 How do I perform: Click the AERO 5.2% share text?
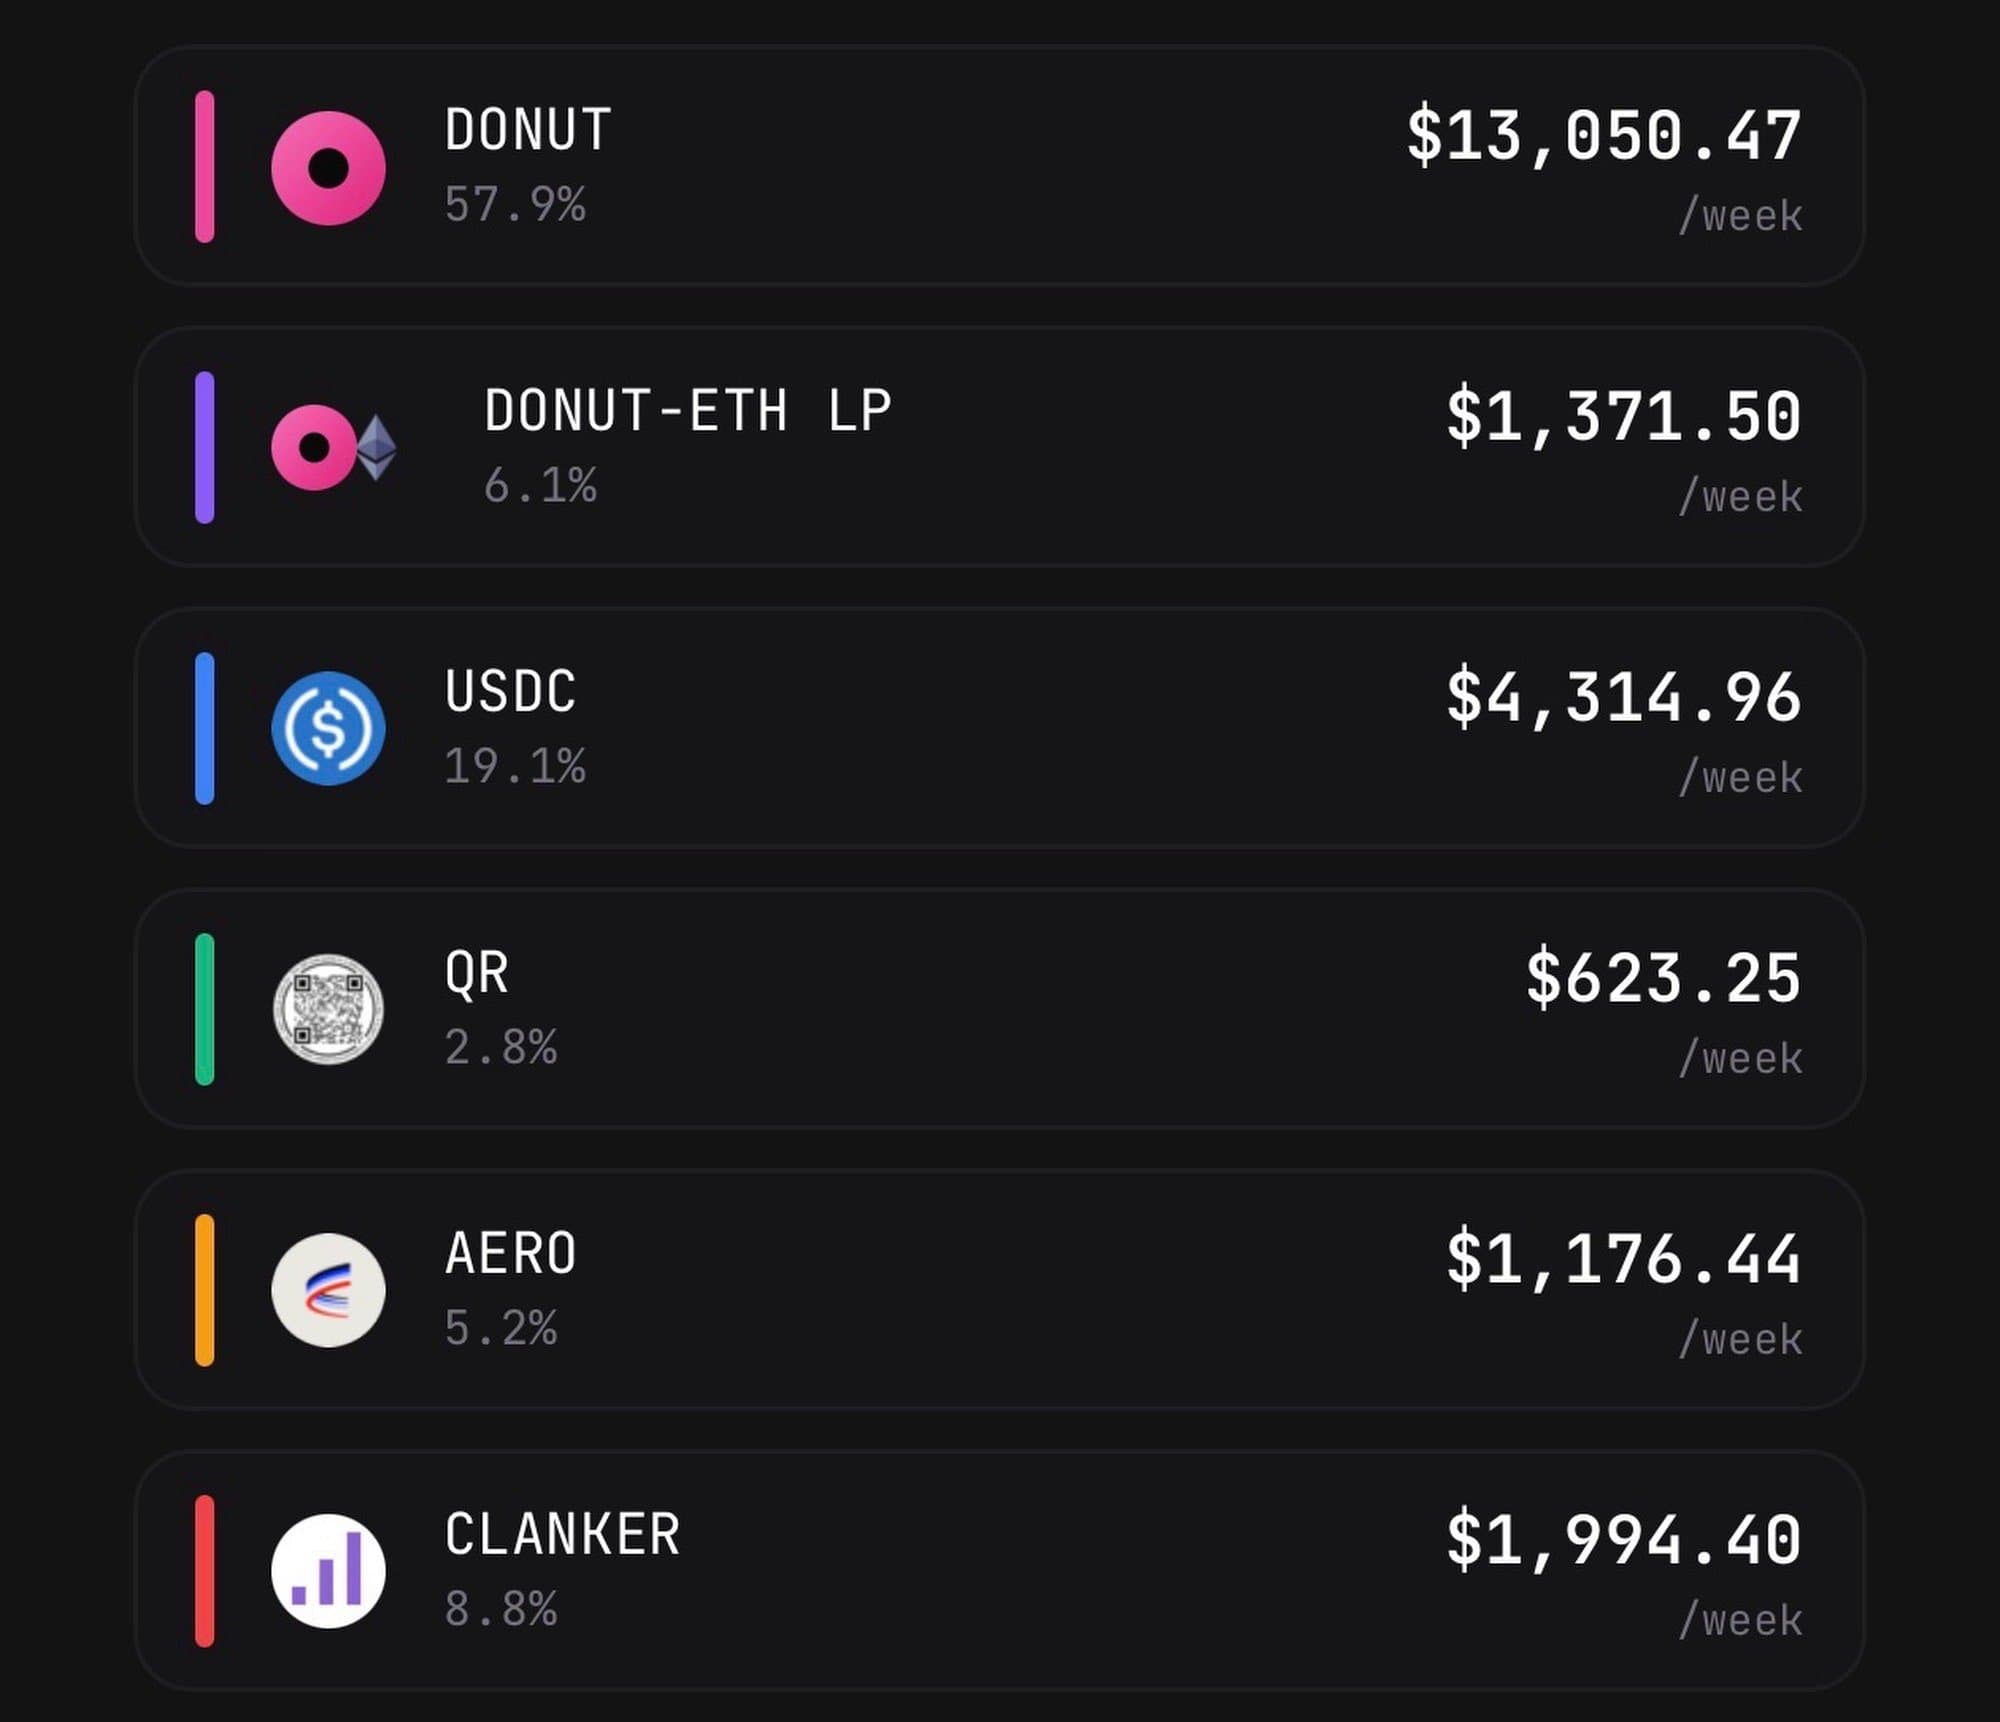tap(500, 1329)
